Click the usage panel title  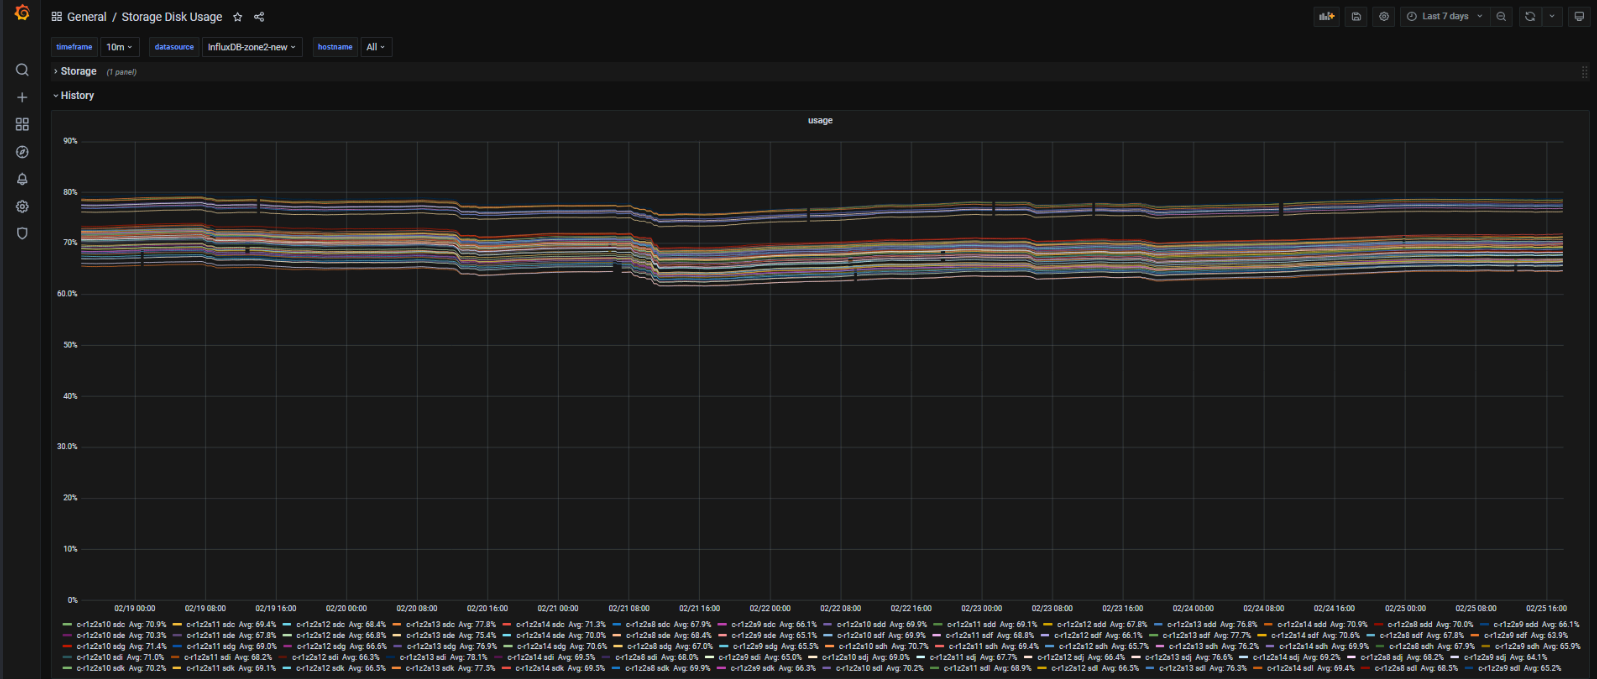tap(820, 120)
